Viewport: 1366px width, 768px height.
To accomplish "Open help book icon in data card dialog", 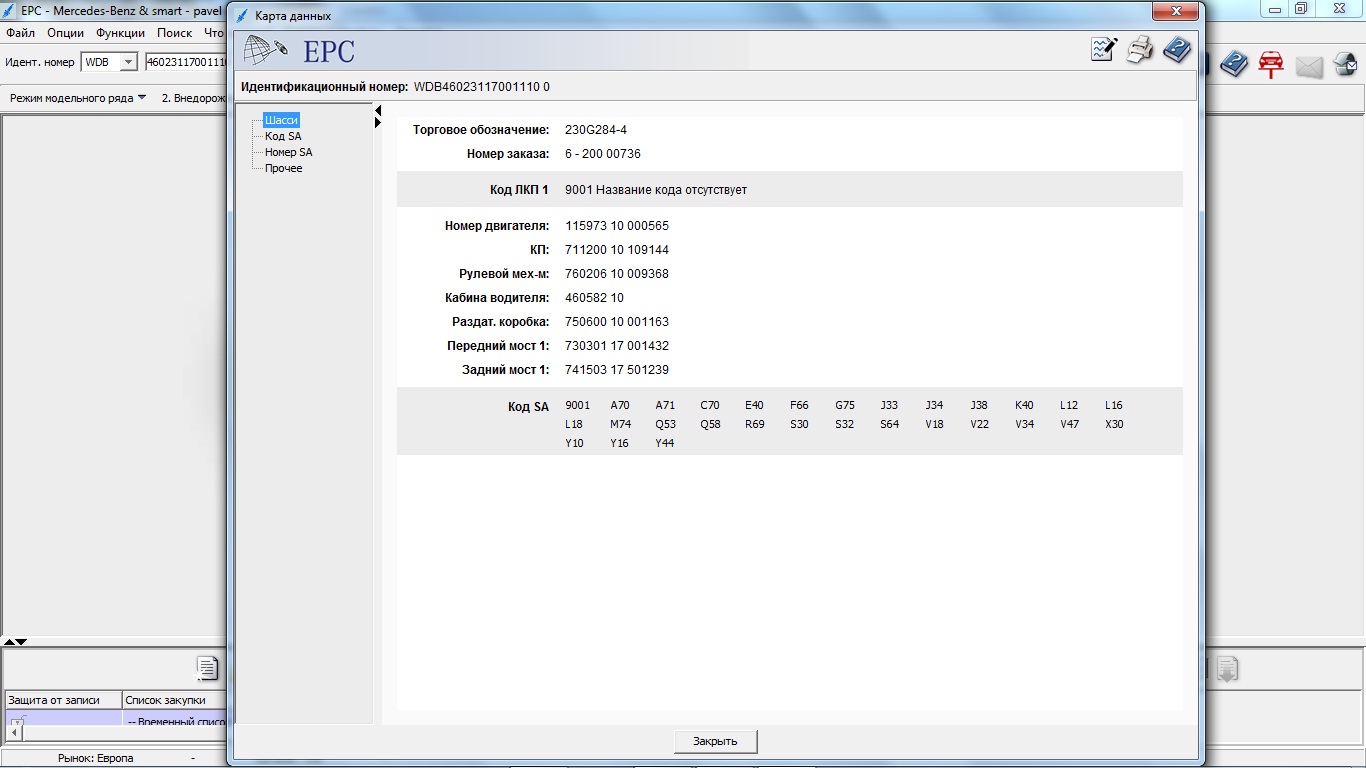I will tap(1177, 50).
